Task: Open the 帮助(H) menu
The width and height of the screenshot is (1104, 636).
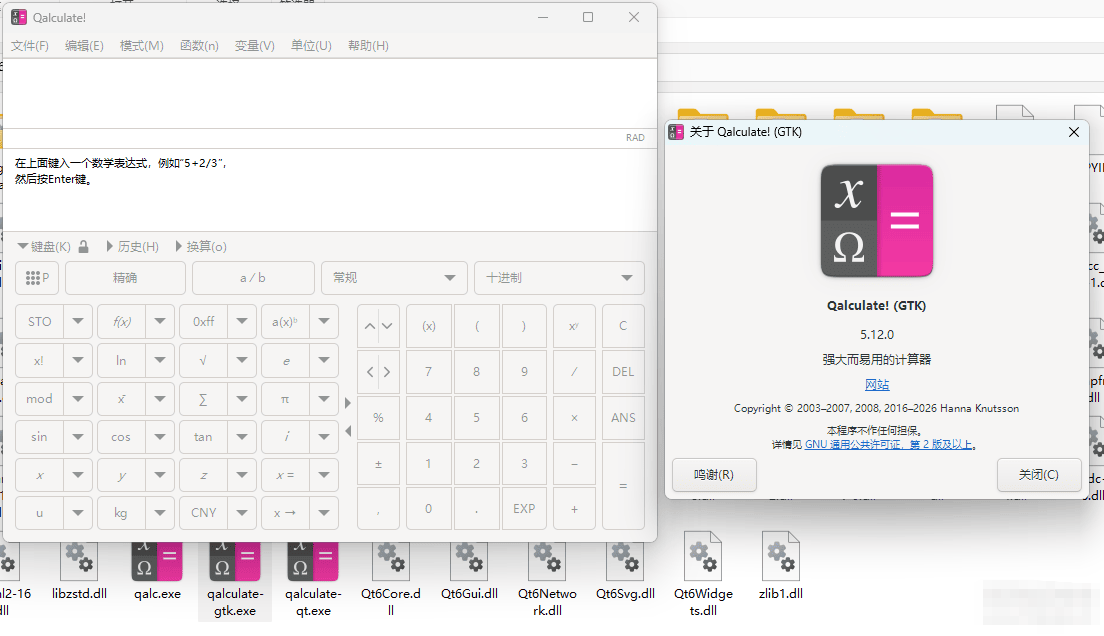Action: click(368, 46)
